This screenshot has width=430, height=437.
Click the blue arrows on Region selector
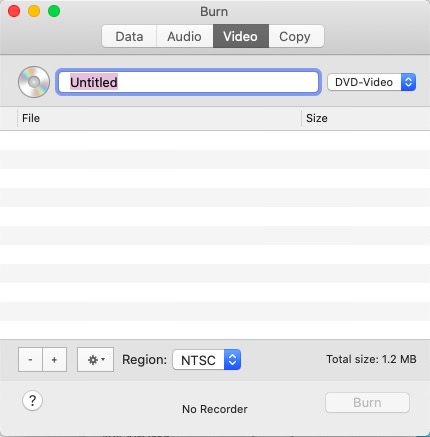pyautogui.click(x=232, y=360)
